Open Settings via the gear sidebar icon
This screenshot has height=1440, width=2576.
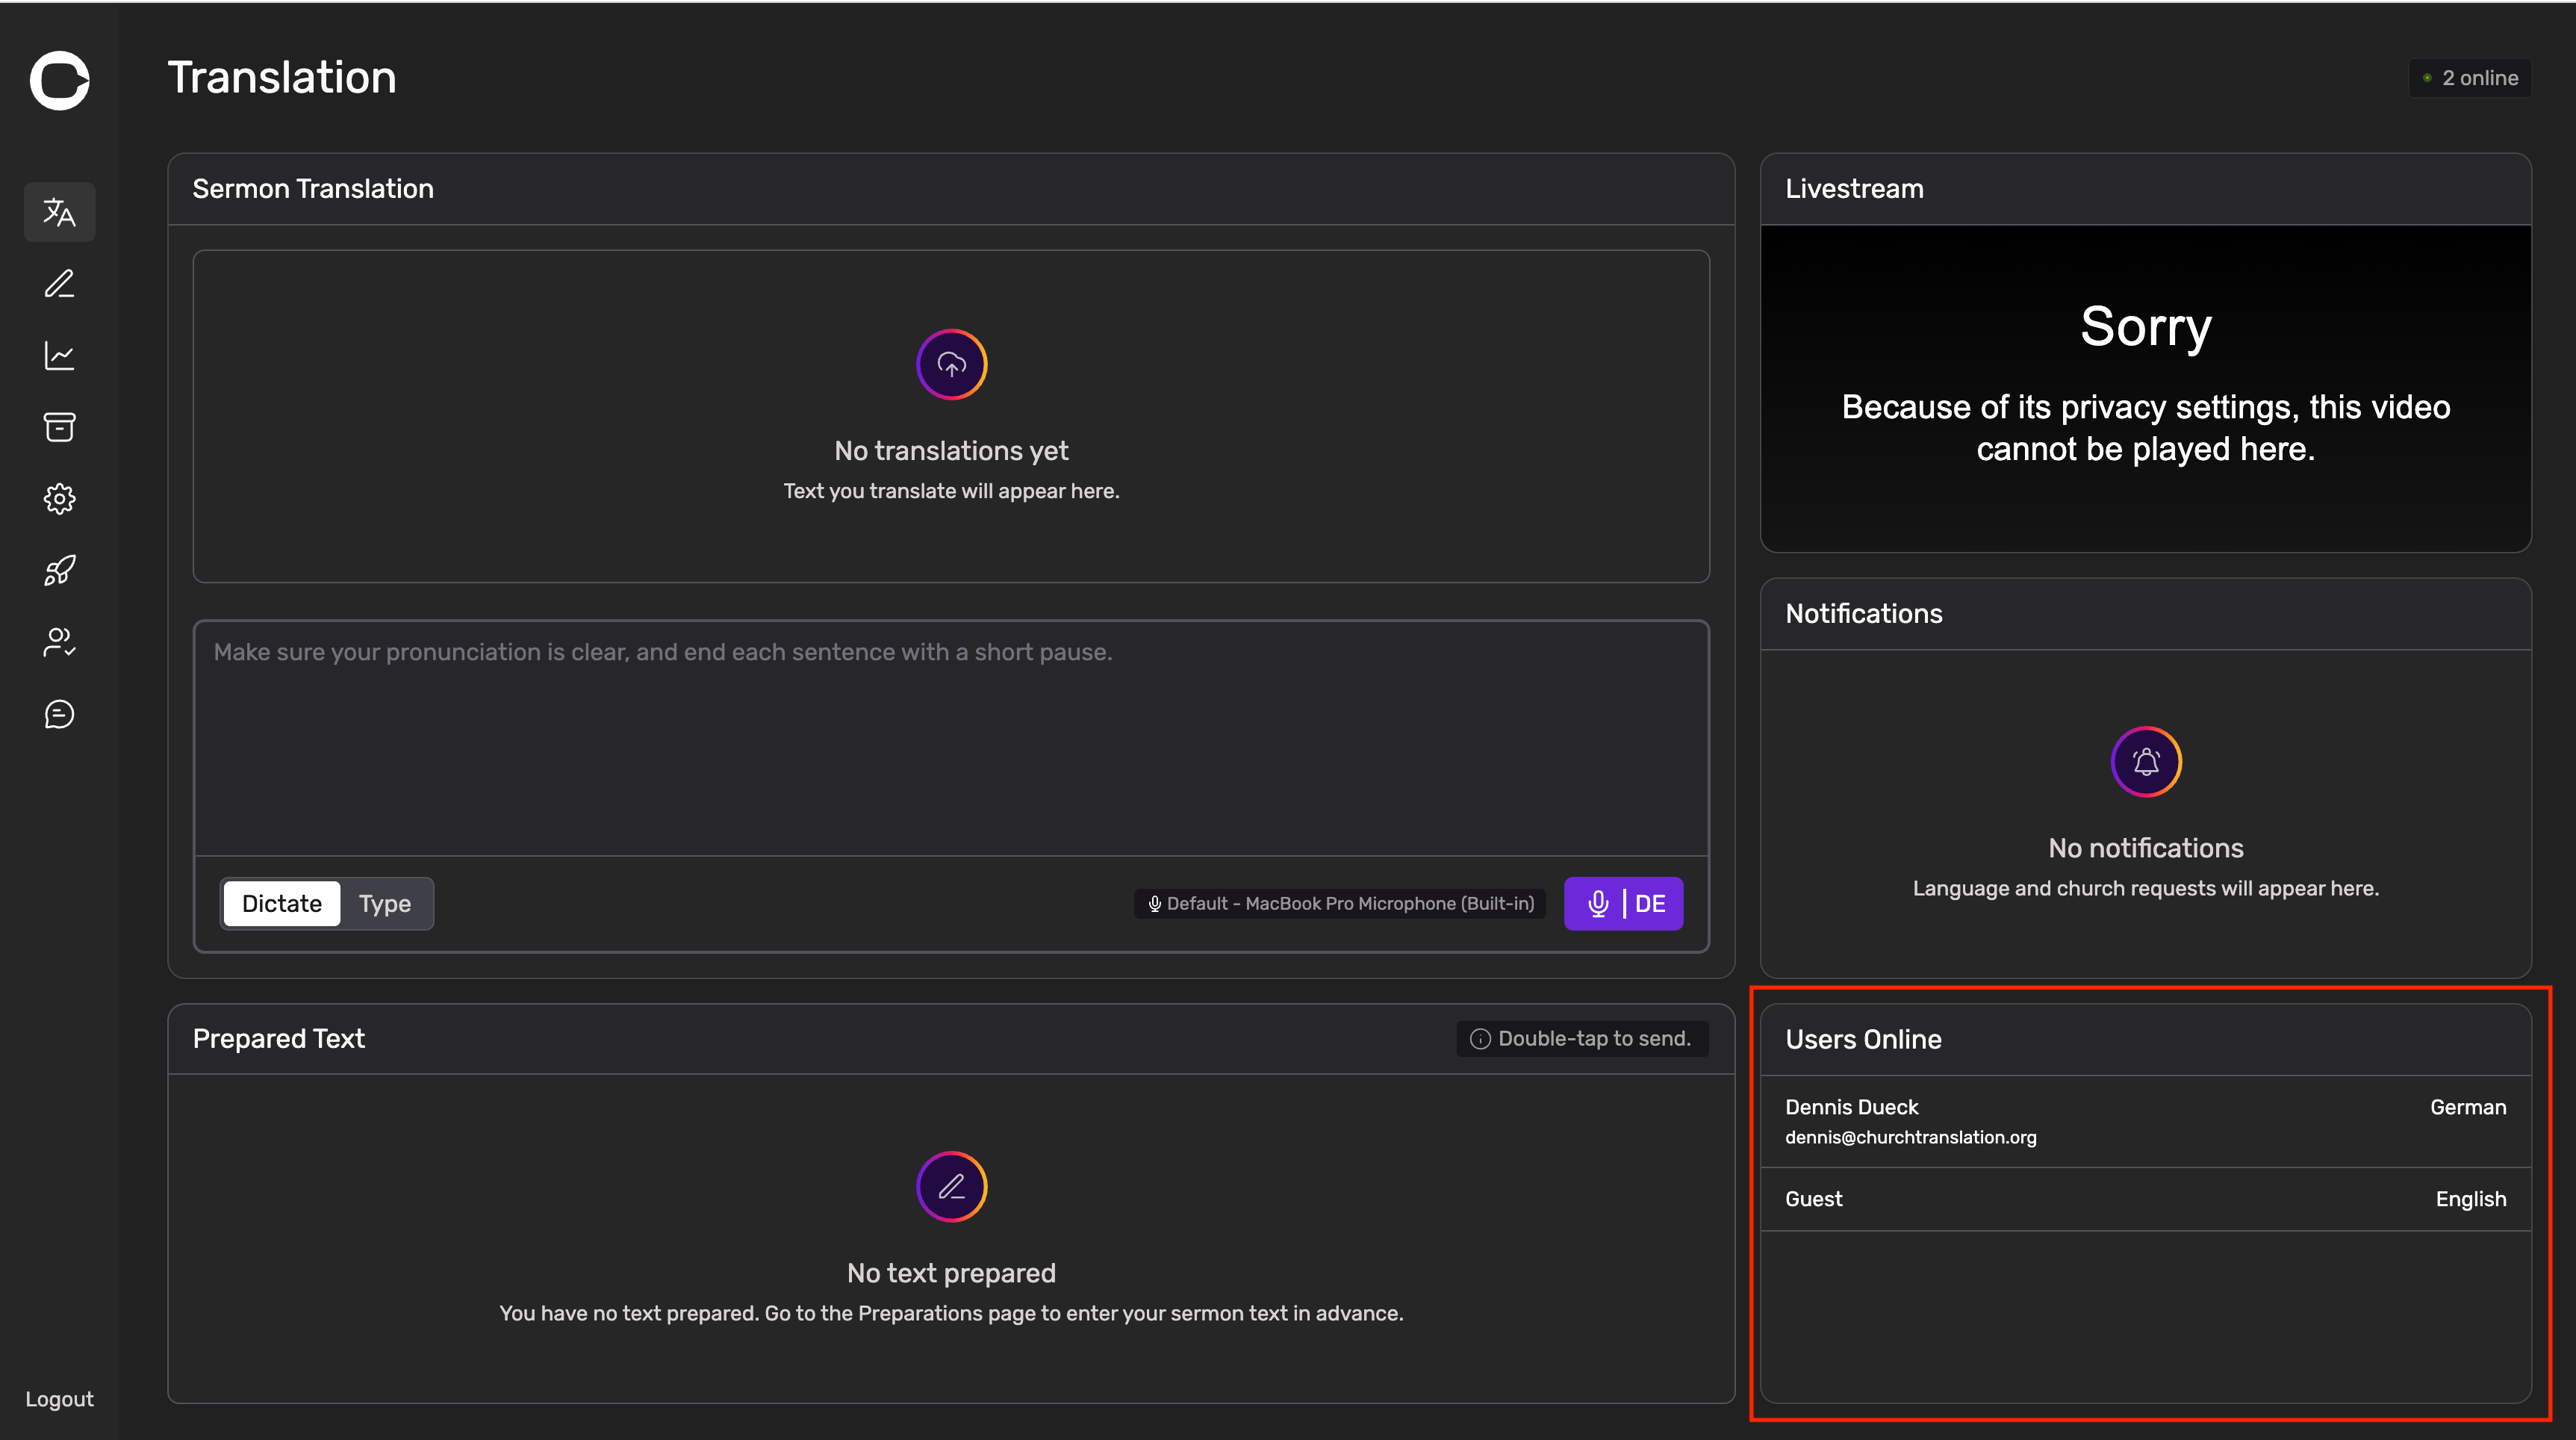(59, 499)
